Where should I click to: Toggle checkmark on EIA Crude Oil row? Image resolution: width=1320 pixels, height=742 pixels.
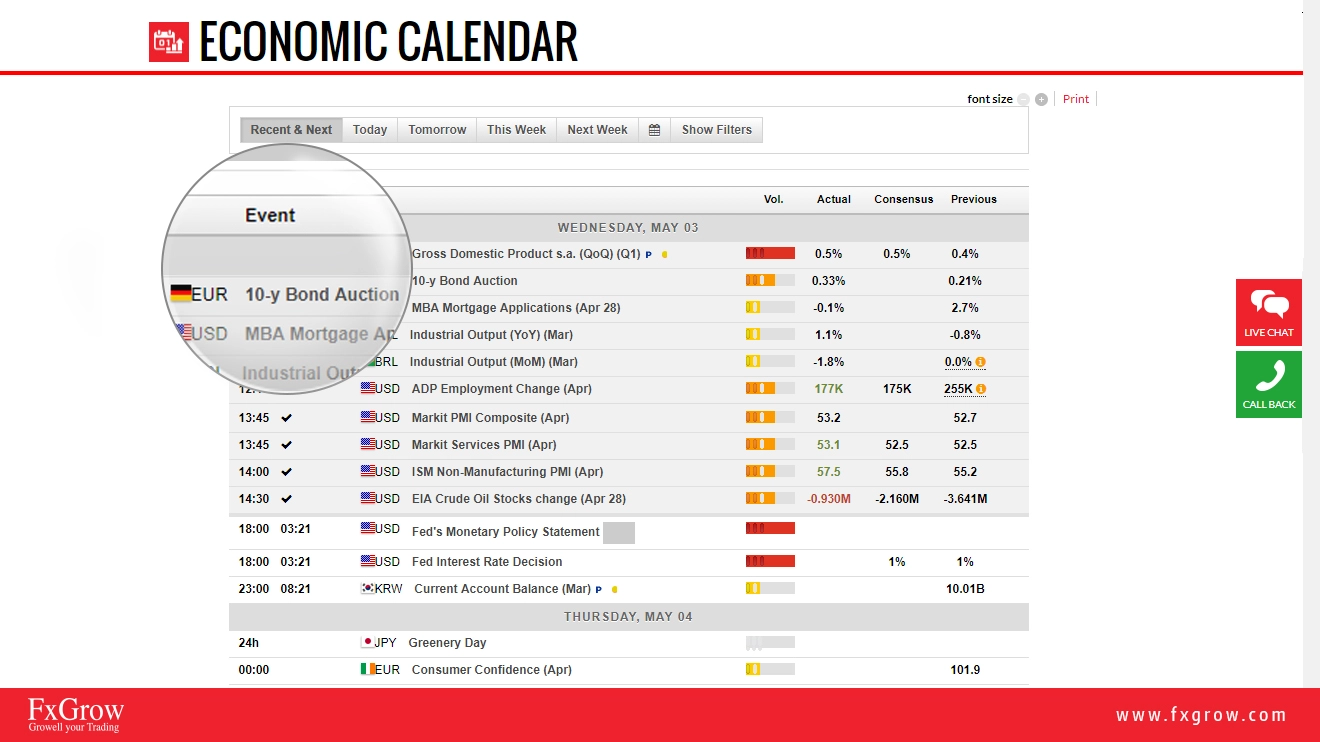(287, 499)
